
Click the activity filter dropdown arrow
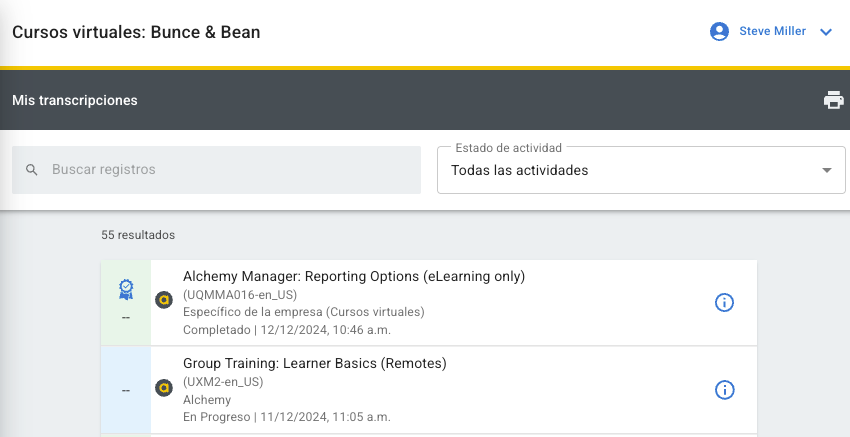click(x=826, y=171)
